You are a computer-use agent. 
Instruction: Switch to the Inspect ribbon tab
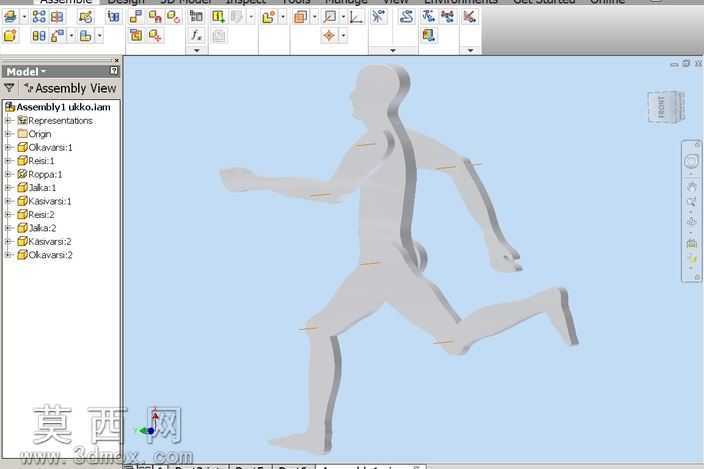(245, 2)
